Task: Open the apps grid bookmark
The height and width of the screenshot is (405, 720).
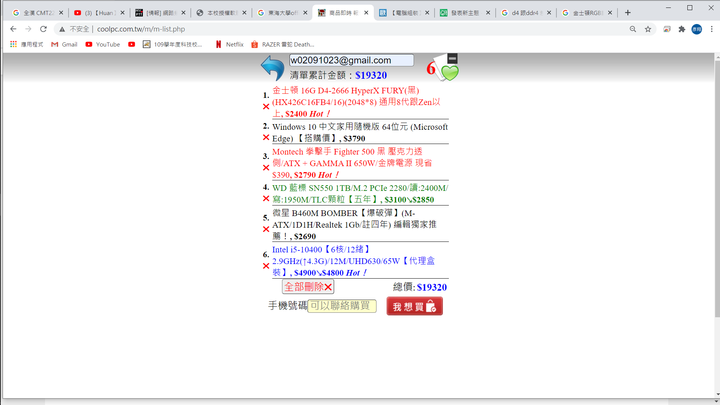Action: pyautogui.click(x=26, y=45)
